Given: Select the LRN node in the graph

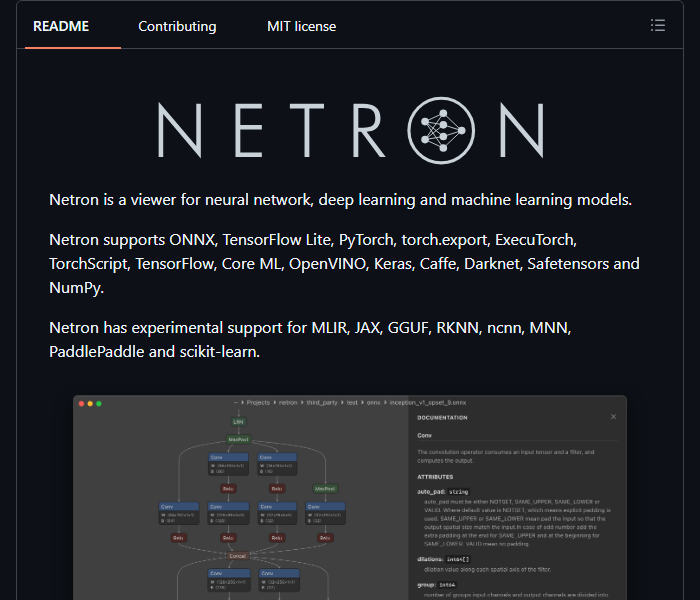Looking at the screenshot, I should (x=238, y=422).
